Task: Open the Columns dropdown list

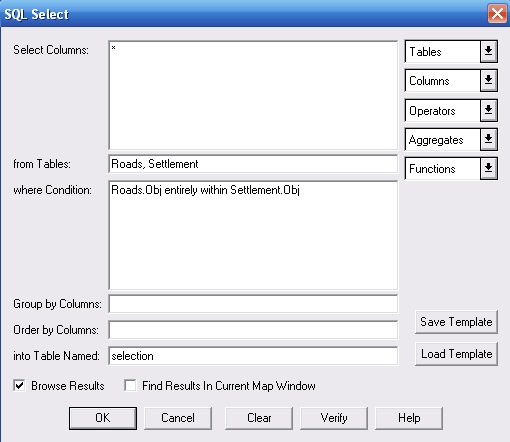Action: 451,80
